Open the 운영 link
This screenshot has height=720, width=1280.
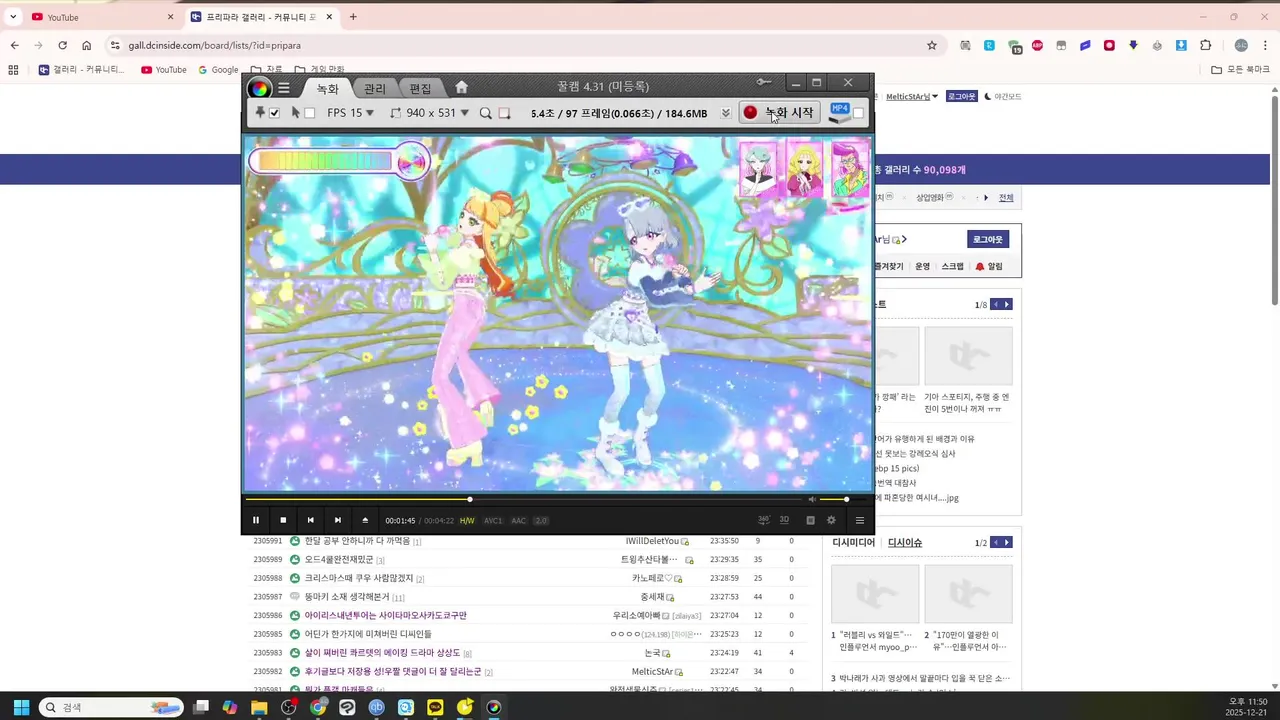(922, 266)
